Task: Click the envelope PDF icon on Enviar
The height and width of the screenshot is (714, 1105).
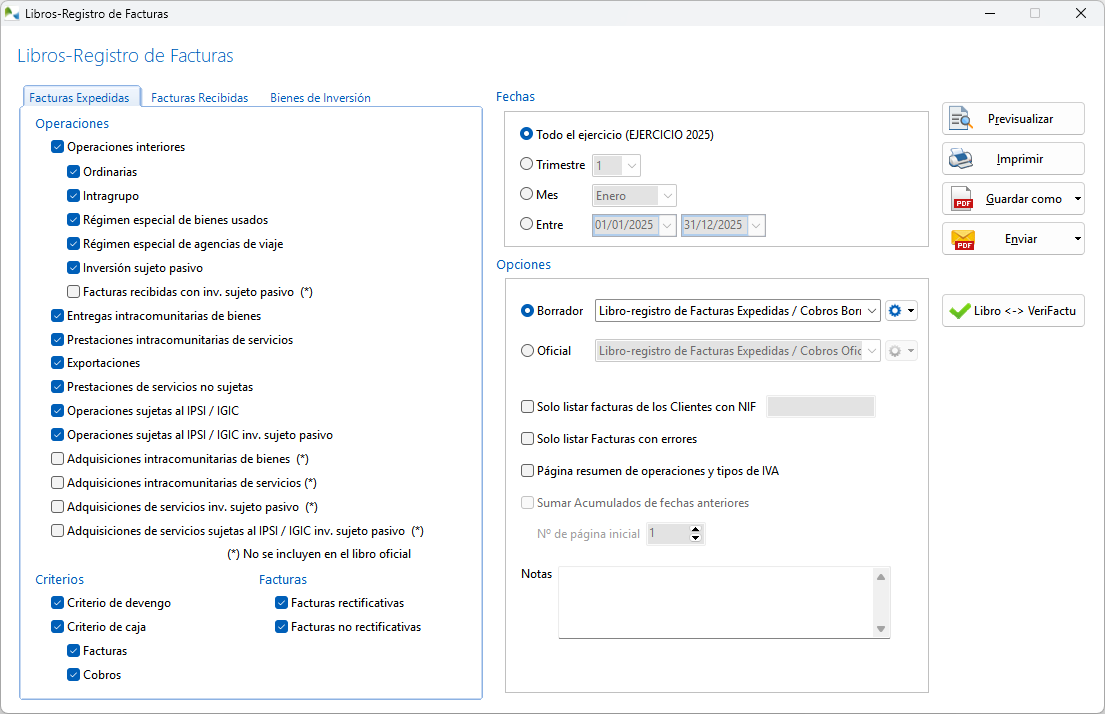Action: pyautogui.click(x=962, y=239)
